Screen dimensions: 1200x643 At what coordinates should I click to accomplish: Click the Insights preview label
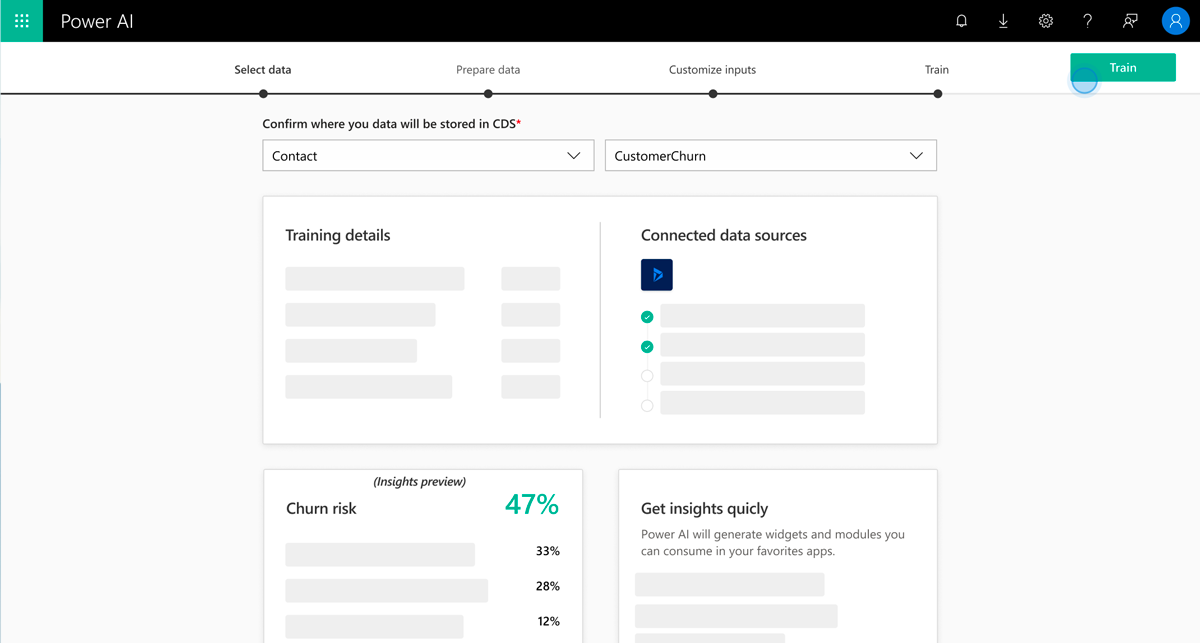[x=420, y=482]
